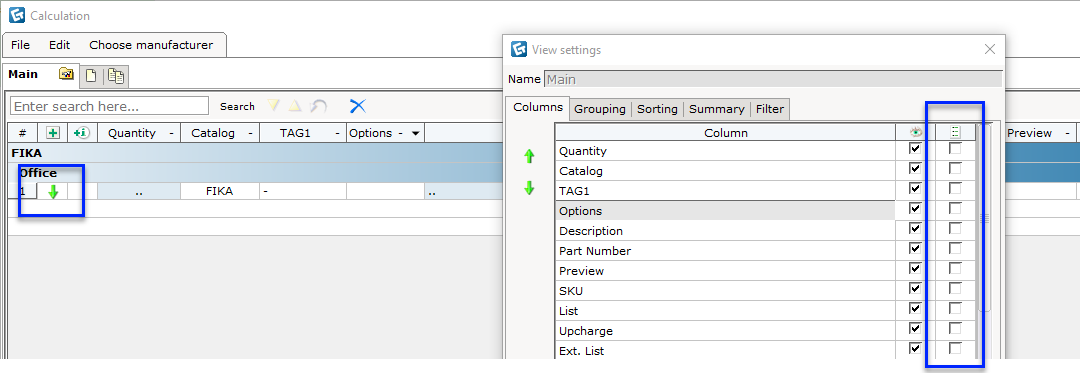Open the Edit menu

pyautogui.click(x=59, y=45)
